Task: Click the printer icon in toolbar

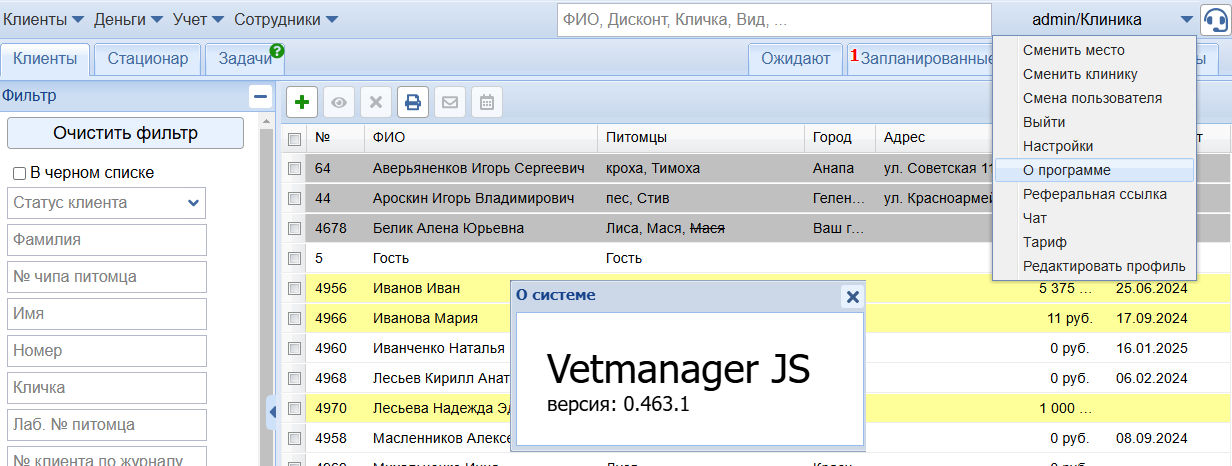Action: 413,102
